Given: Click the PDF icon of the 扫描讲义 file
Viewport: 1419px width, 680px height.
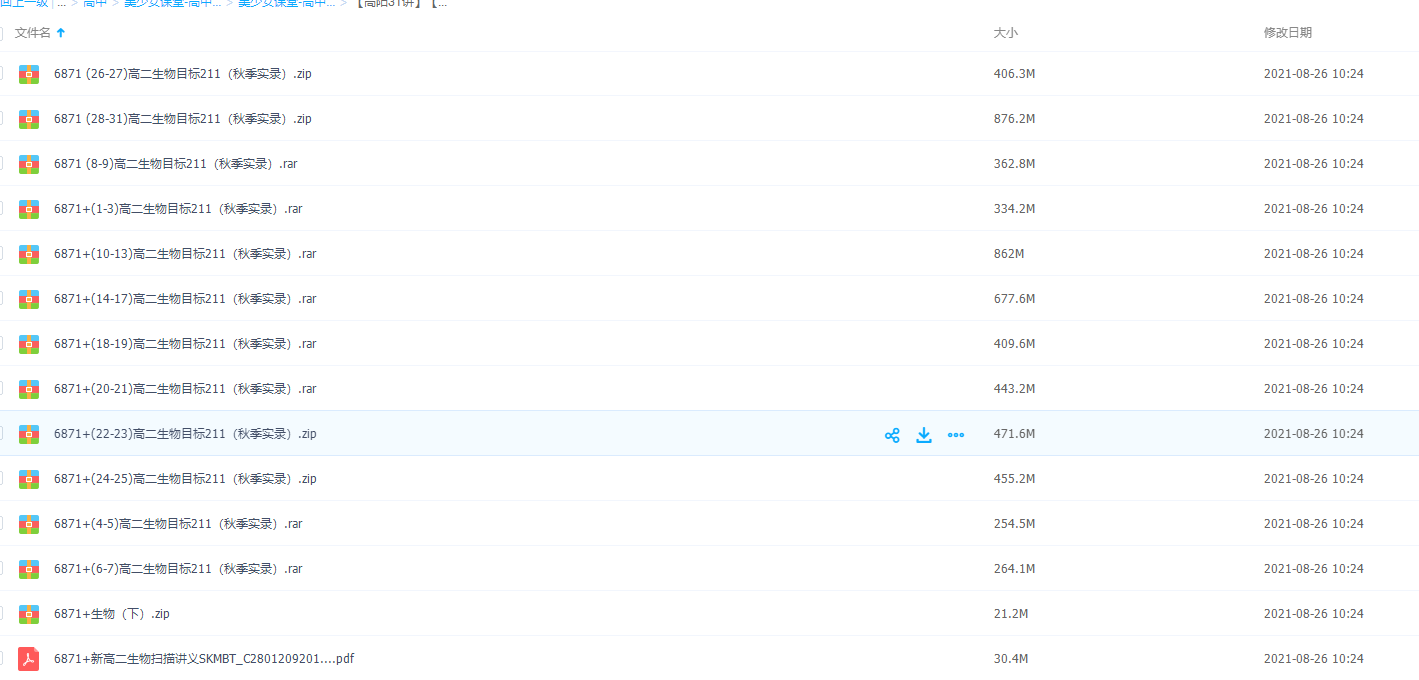Looking at the screenshot, I should pyautogui.click(x=29, y=659).
